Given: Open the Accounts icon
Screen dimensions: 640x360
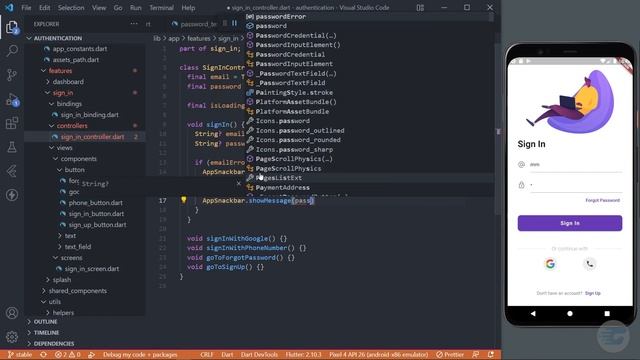Looking at the screenshot, I should (12, 313).
